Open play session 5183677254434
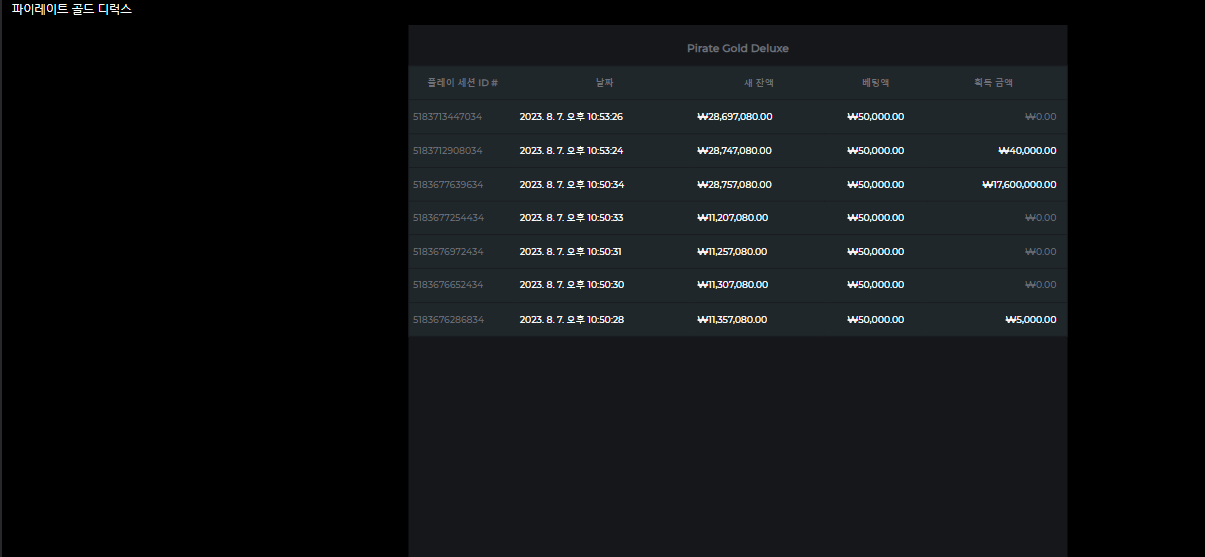This screenshot has width=1205, height=557. (x=447, y=218)
